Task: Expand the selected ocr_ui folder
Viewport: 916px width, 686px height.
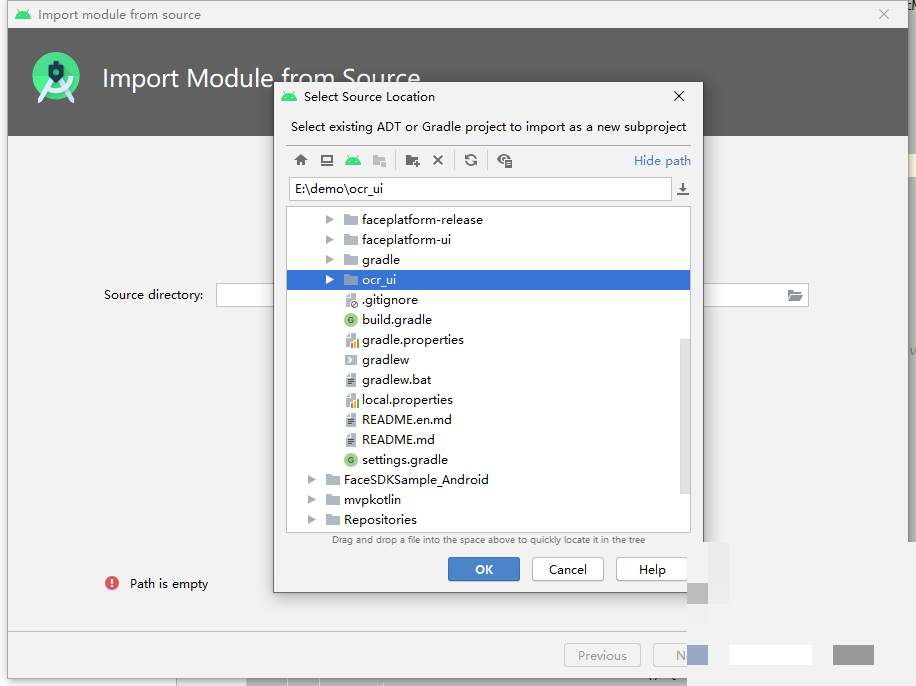Action: point(329,280)
